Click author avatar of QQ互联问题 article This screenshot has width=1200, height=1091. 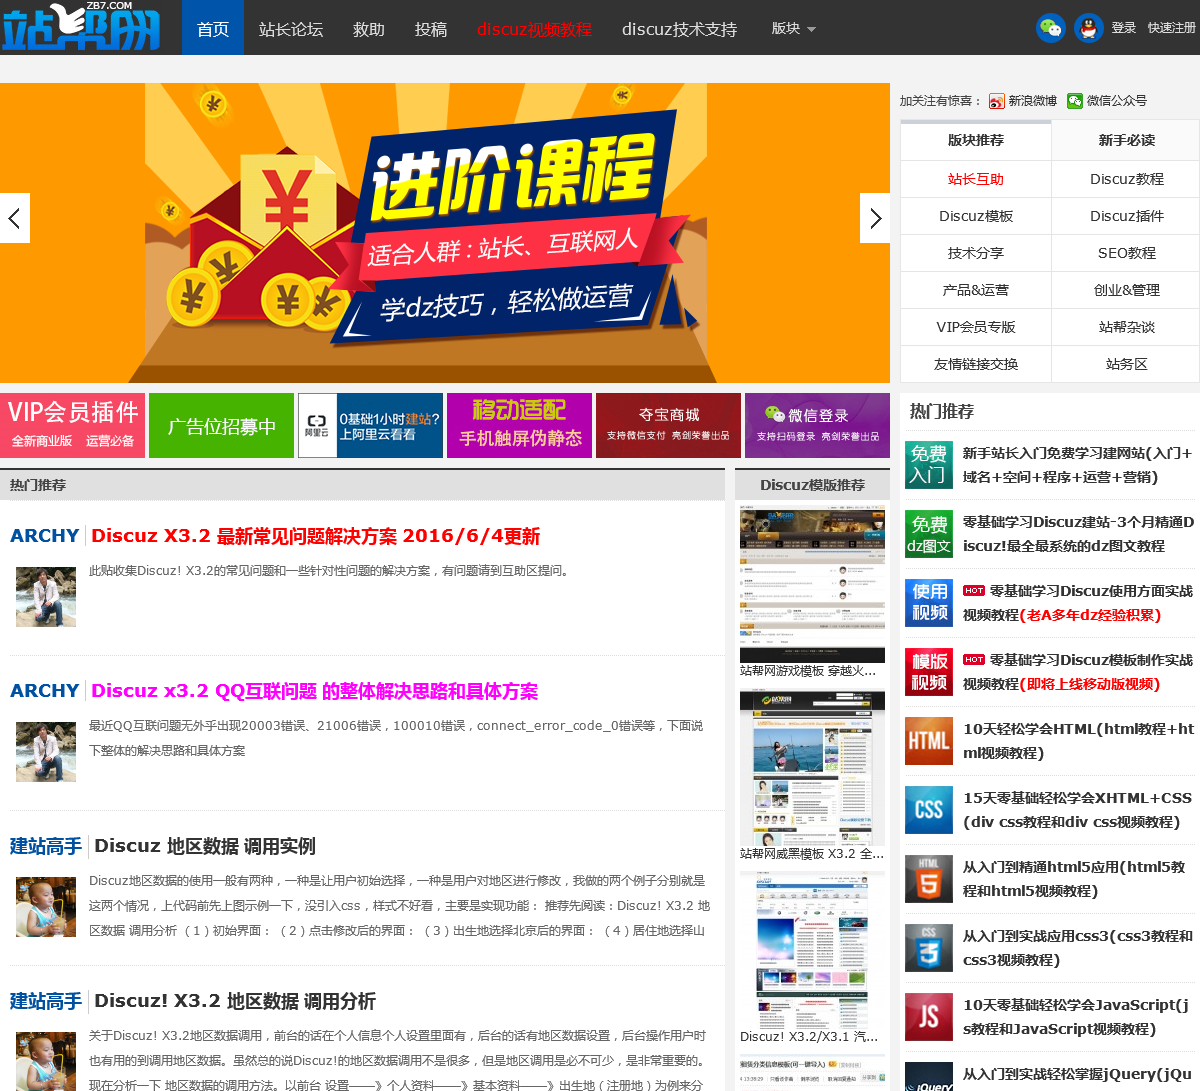tap(46, 752)
